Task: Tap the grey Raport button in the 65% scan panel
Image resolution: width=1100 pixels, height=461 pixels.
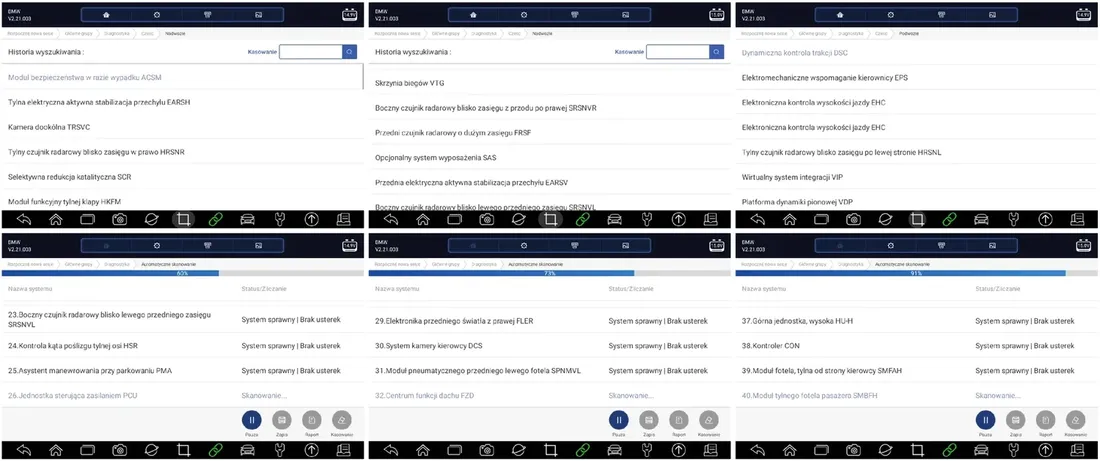Action: [x=311, y=420]
